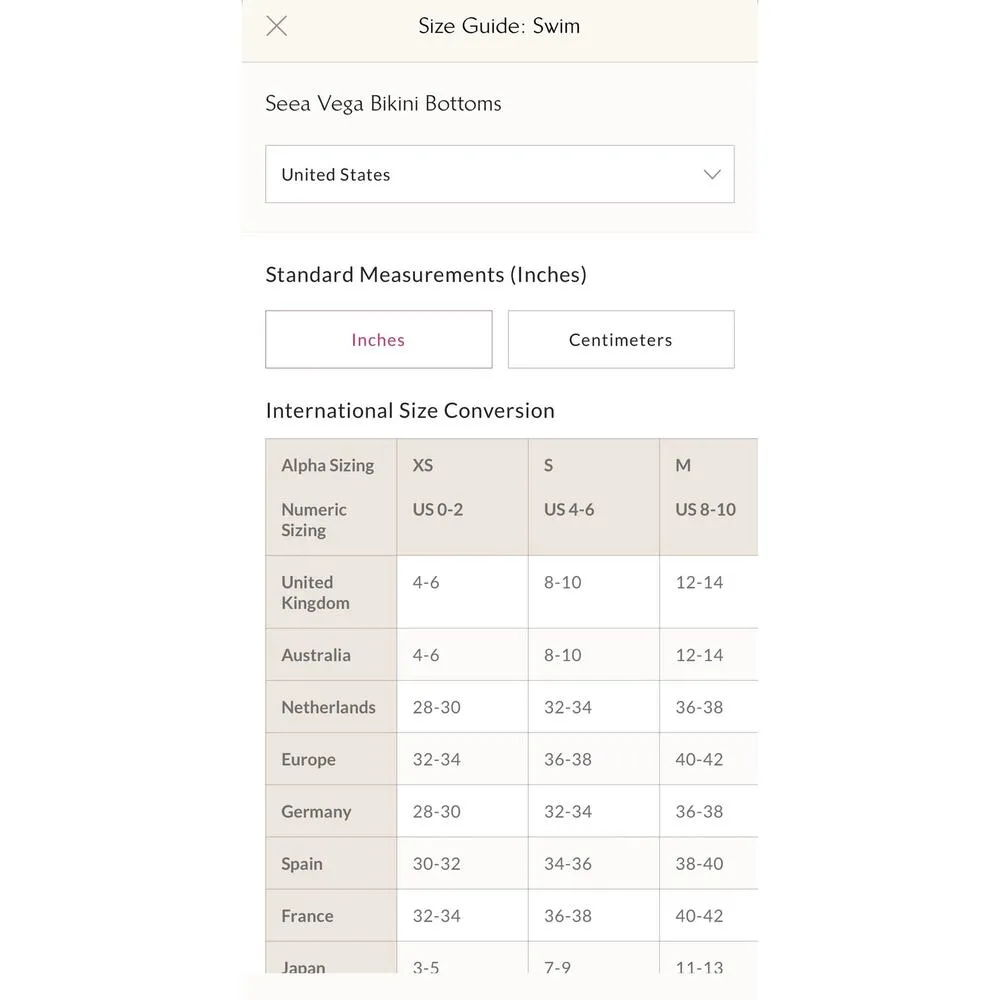Click the France row label
Screen dimensions: 1000x1000
click(307, 915)
